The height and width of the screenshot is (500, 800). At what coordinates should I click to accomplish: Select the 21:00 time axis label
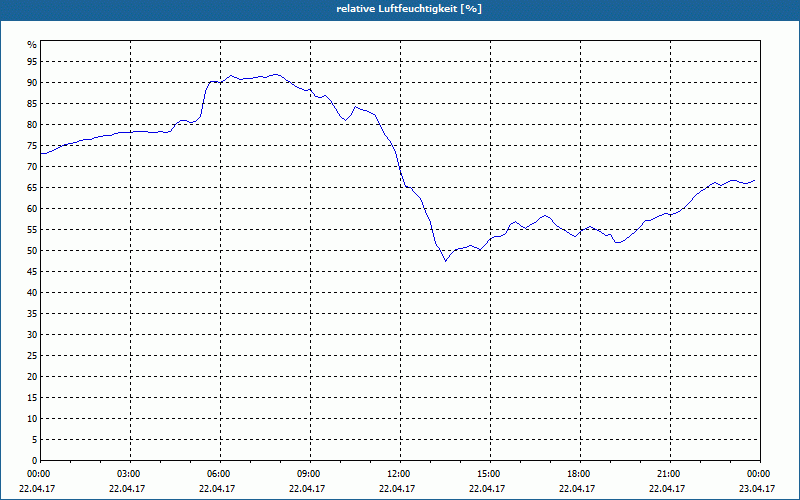670,474
